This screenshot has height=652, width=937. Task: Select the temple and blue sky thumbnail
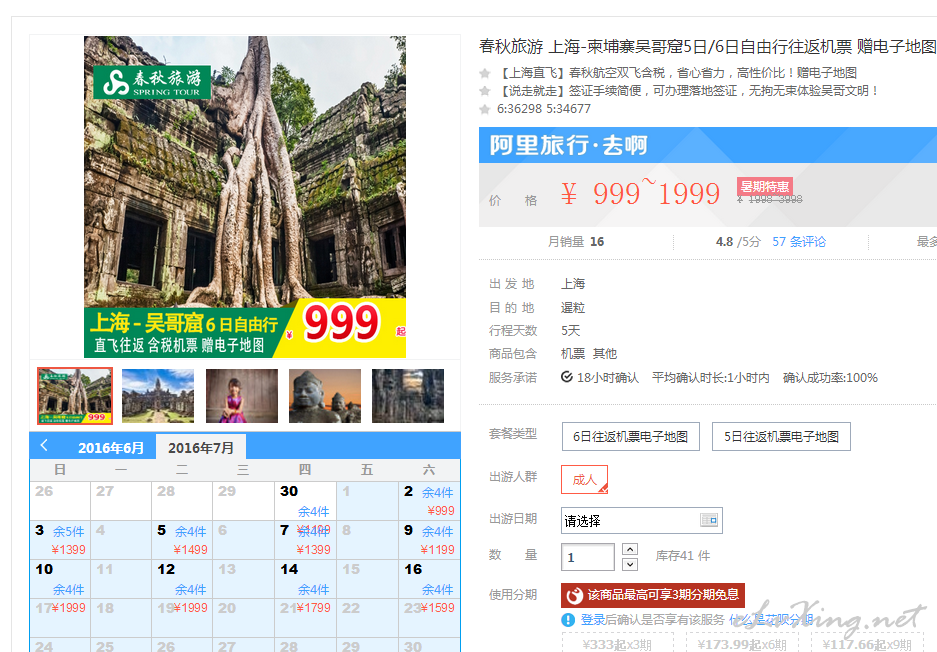coord(158,396)
